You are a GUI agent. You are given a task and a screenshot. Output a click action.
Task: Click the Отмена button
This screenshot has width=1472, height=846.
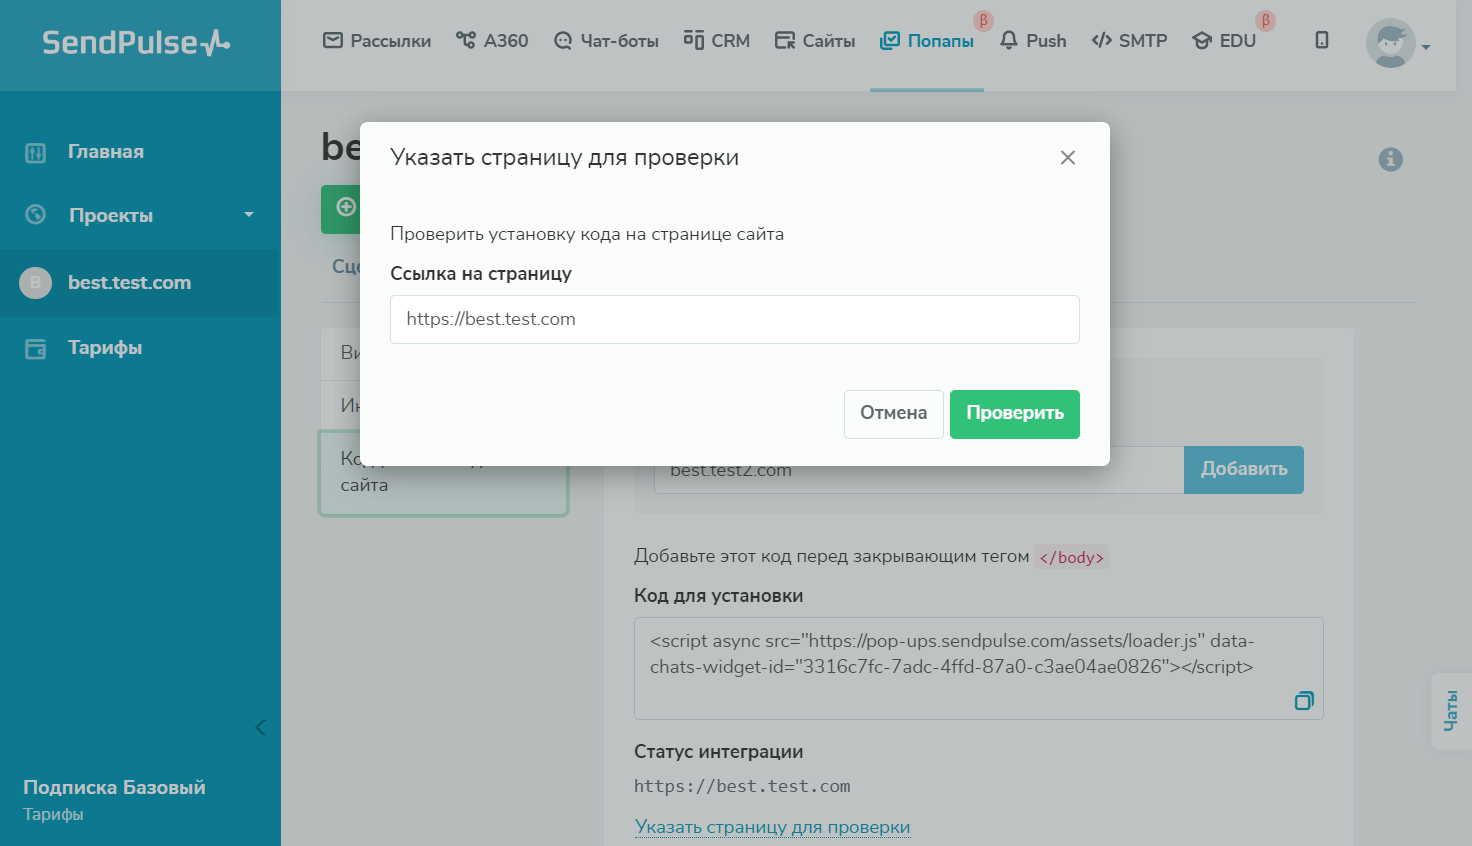coord(894,414)
